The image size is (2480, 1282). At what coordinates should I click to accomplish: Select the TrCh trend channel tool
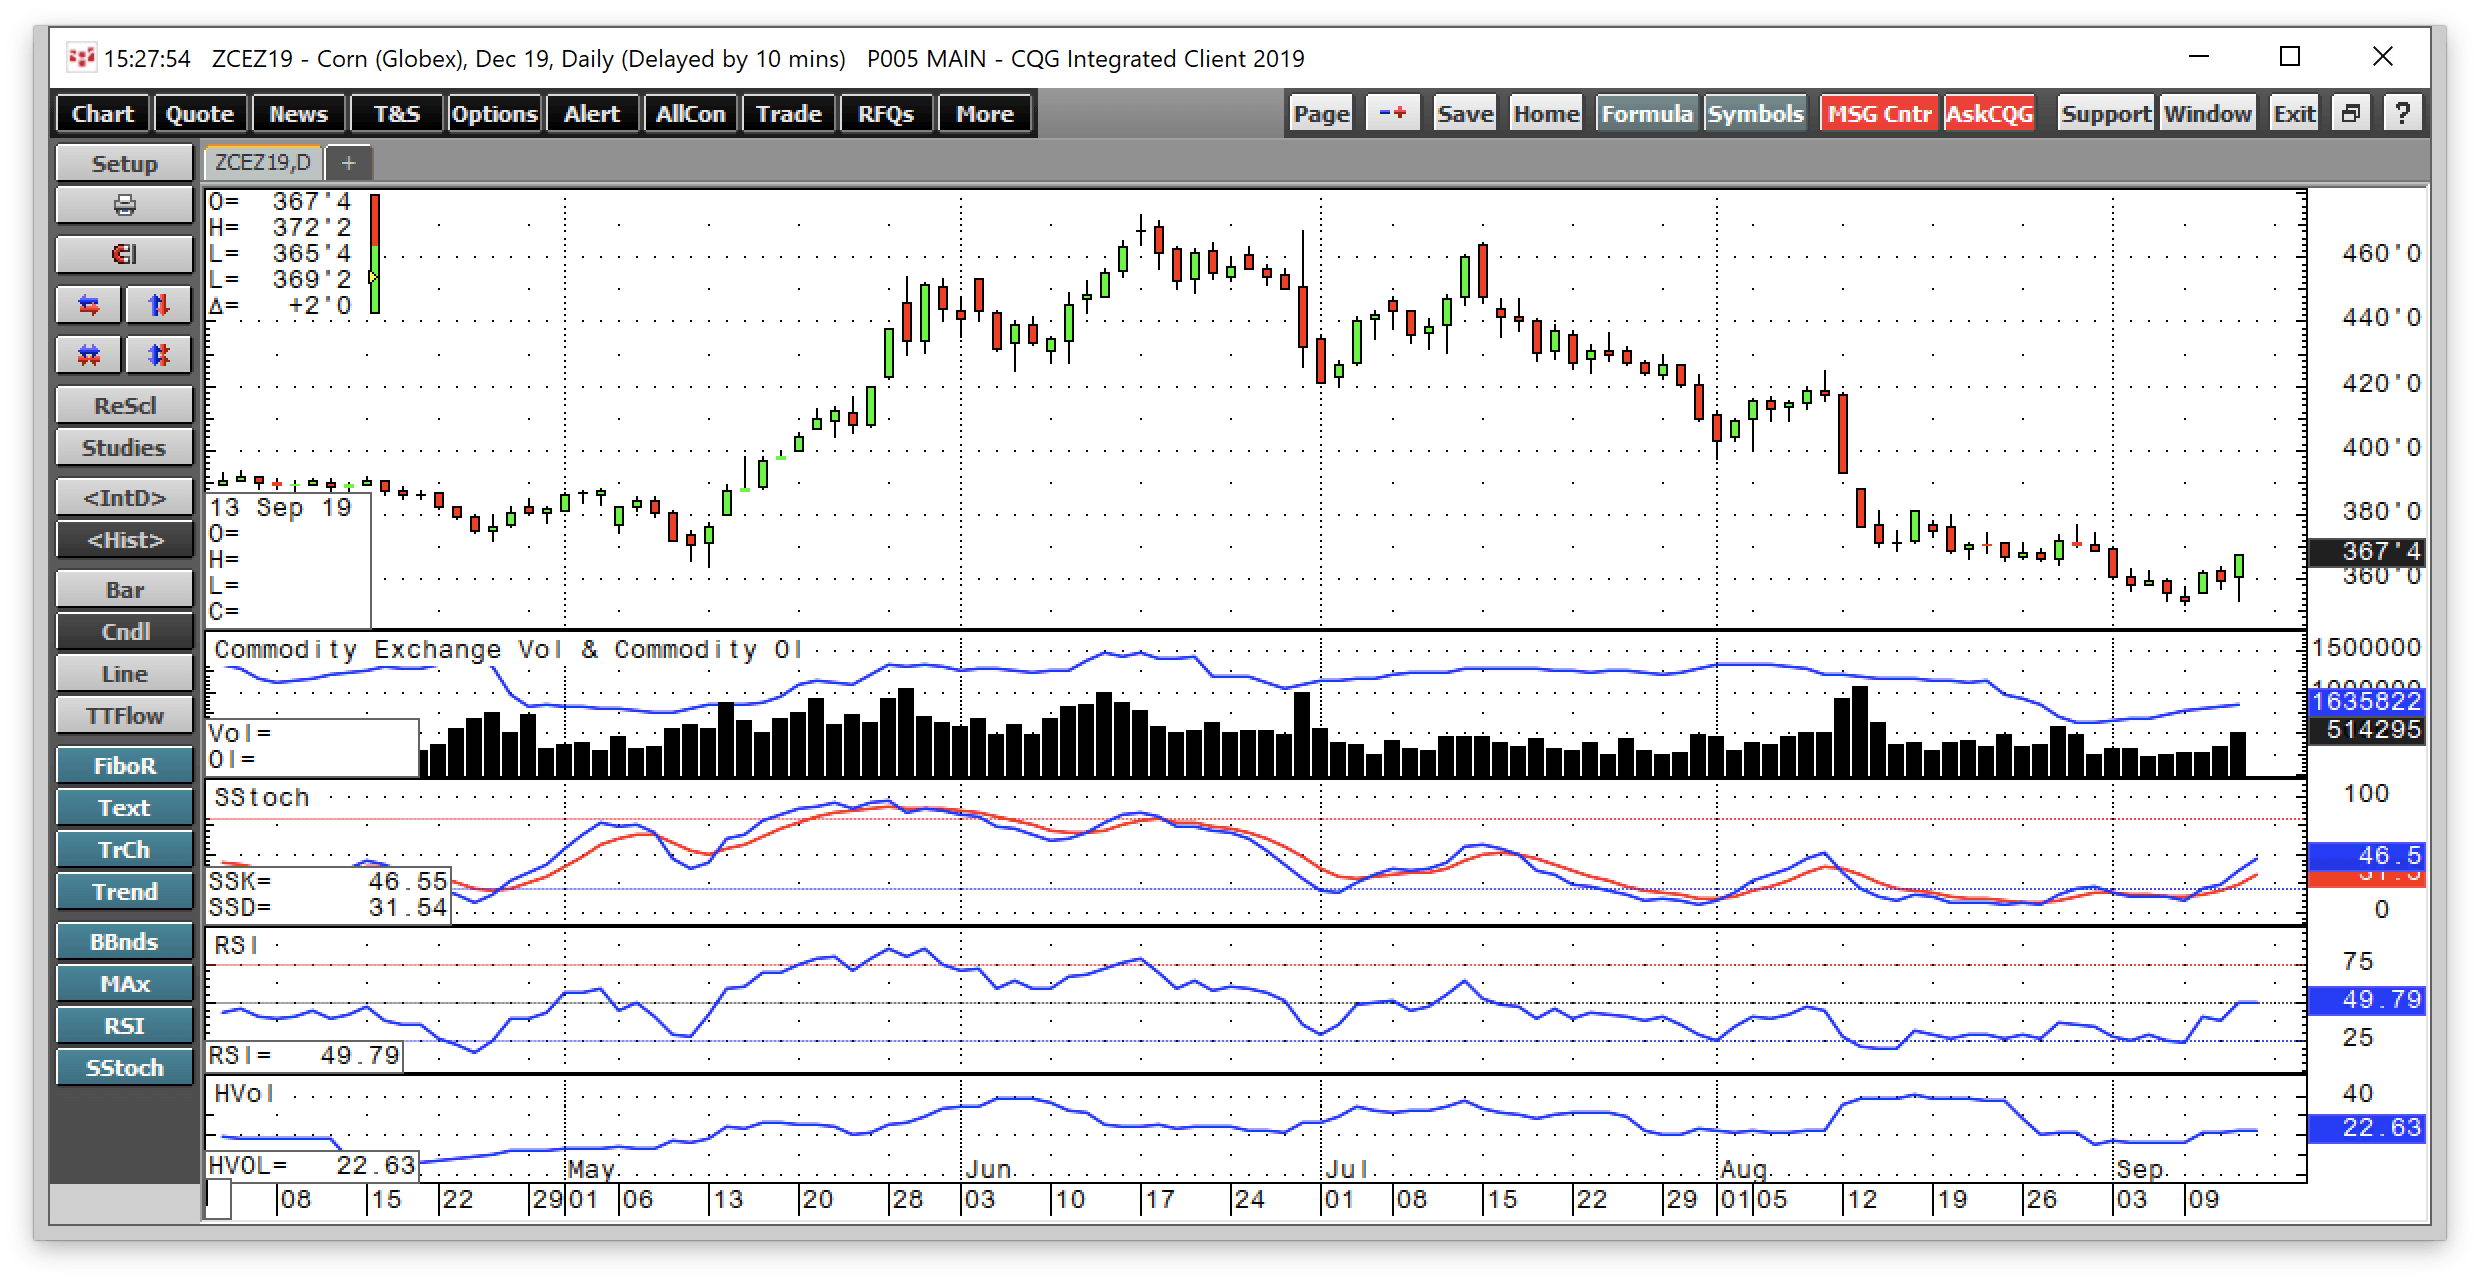tap(124, 849)
